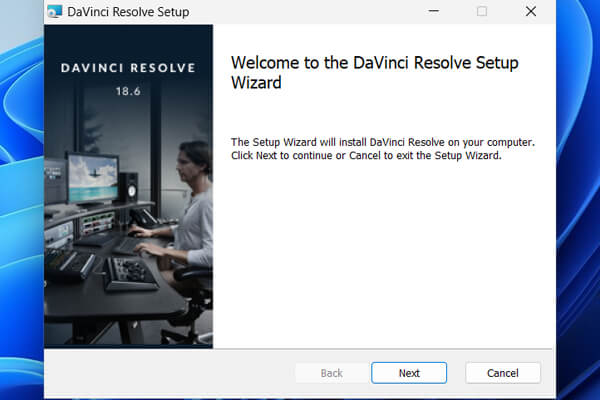Close the DaVinci Resolve Setup window
This screenshot has height=400, width=600.
click(530, 11)
